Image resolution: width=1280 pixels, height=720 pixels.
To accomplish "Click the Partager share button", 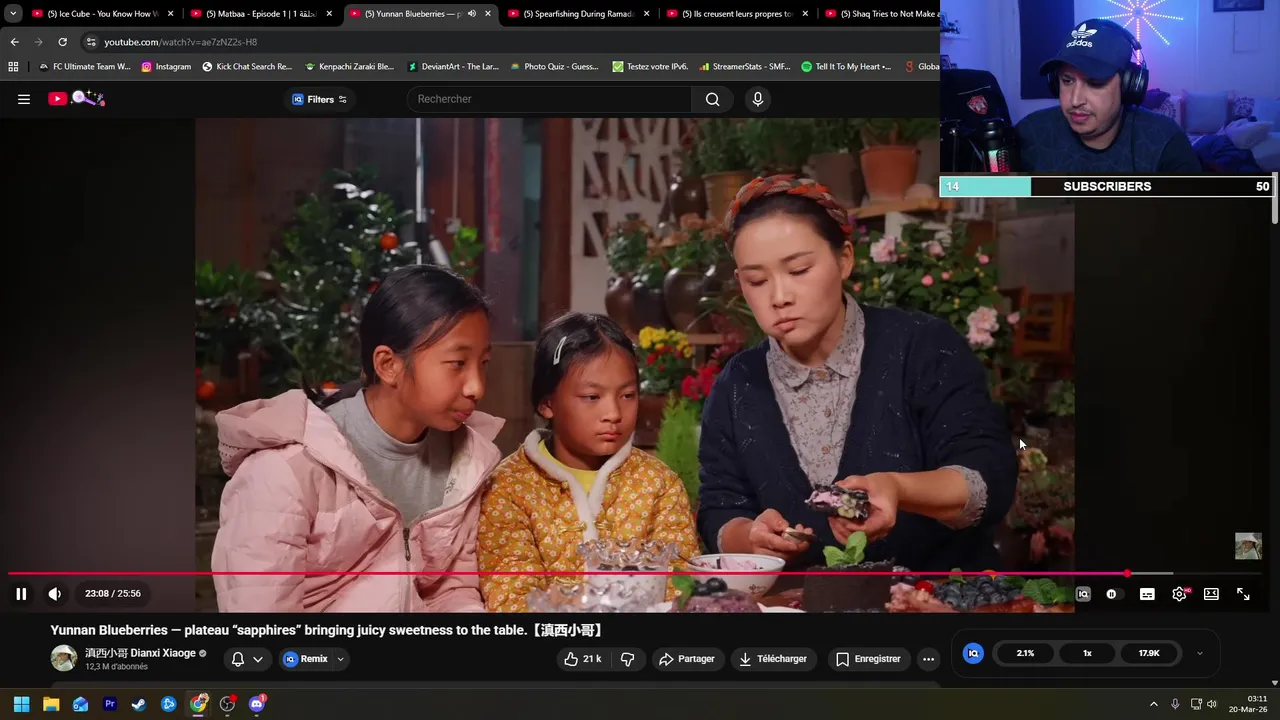I will [686, 659].
